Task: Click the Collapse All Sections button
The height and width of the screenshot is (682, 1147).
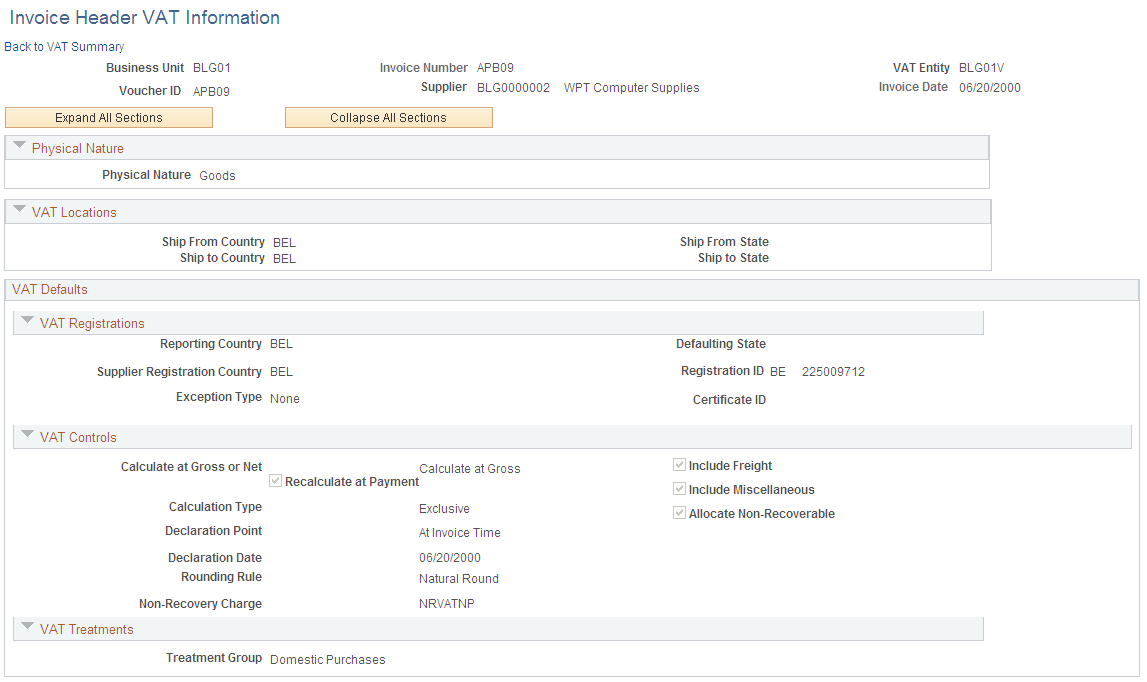Action: click(388, 117)
